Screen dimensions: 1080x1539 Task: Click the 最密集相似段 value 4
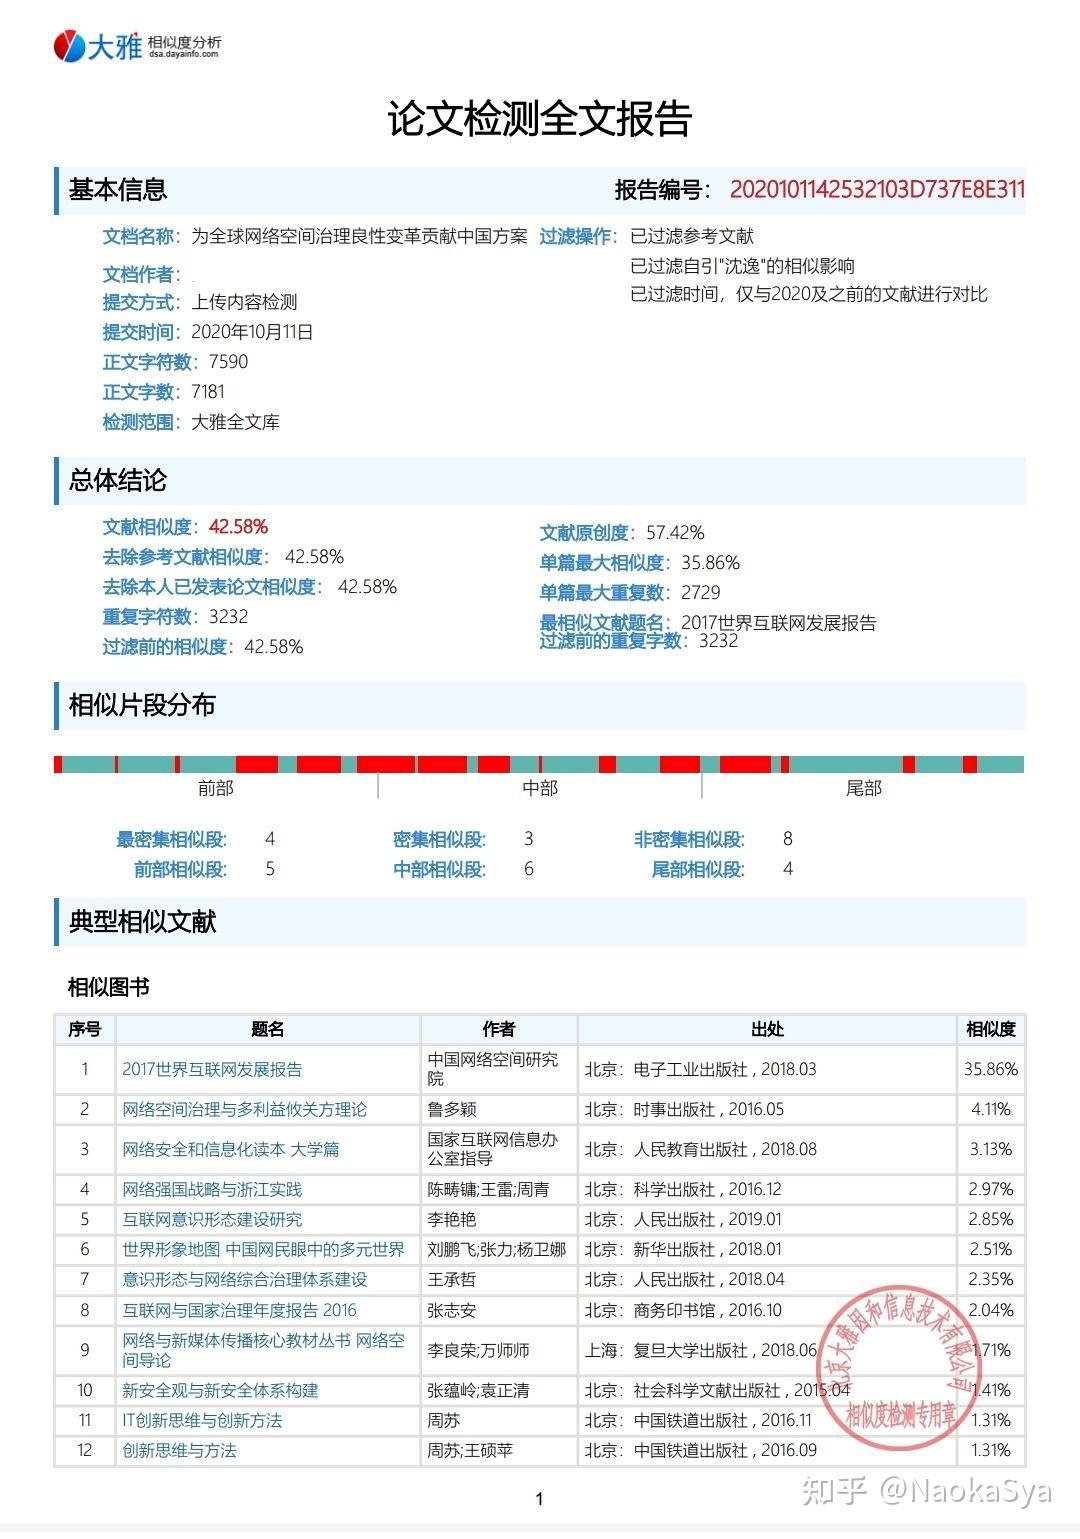[270, 839]
